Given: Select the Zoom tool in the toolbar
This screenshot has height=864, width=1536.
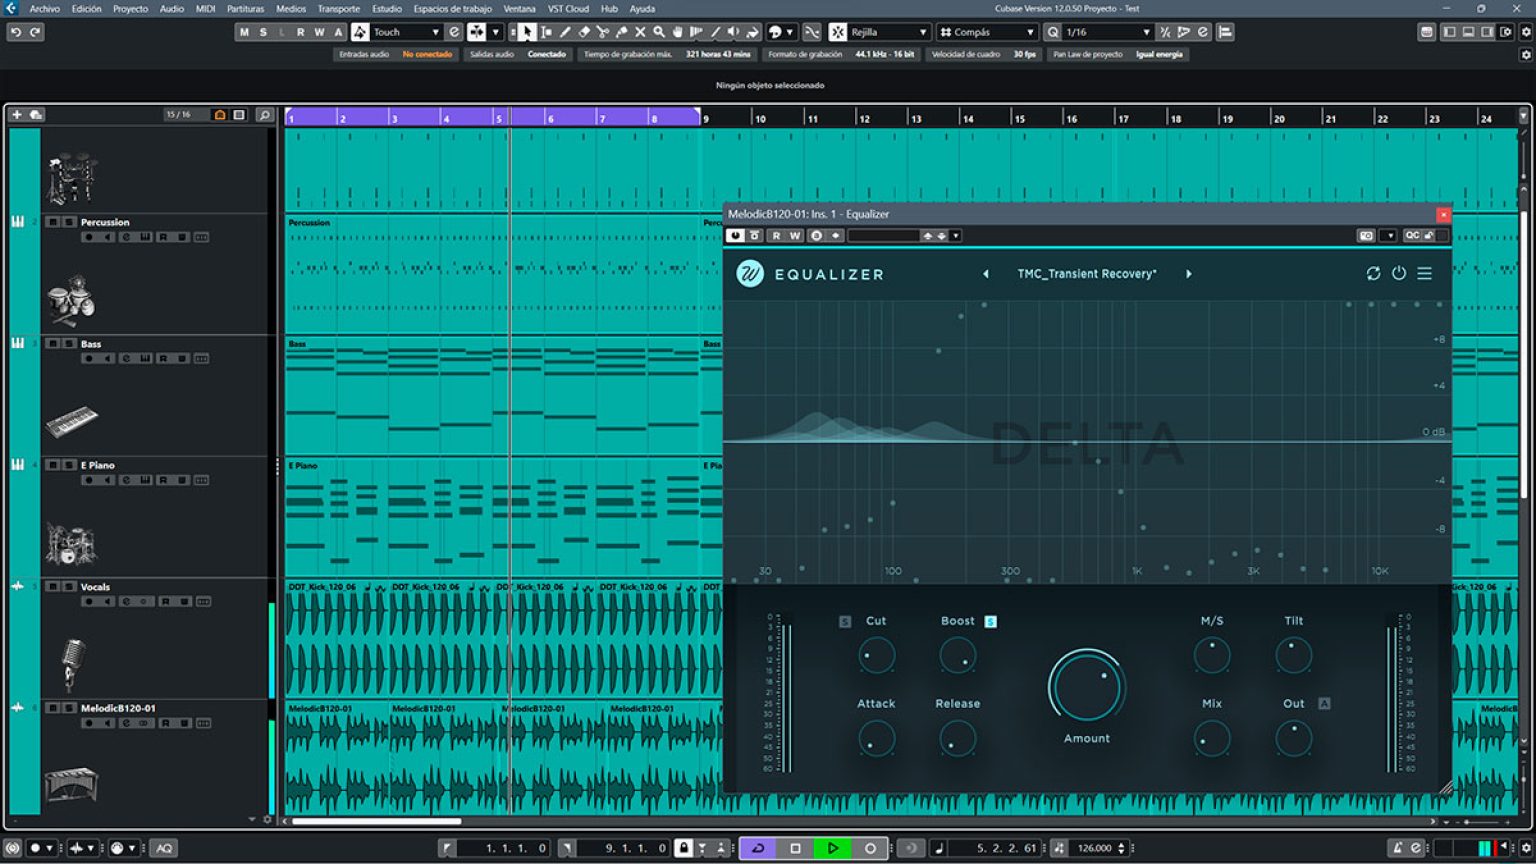Looking at the screenshot, I should (x=659, y=31).
